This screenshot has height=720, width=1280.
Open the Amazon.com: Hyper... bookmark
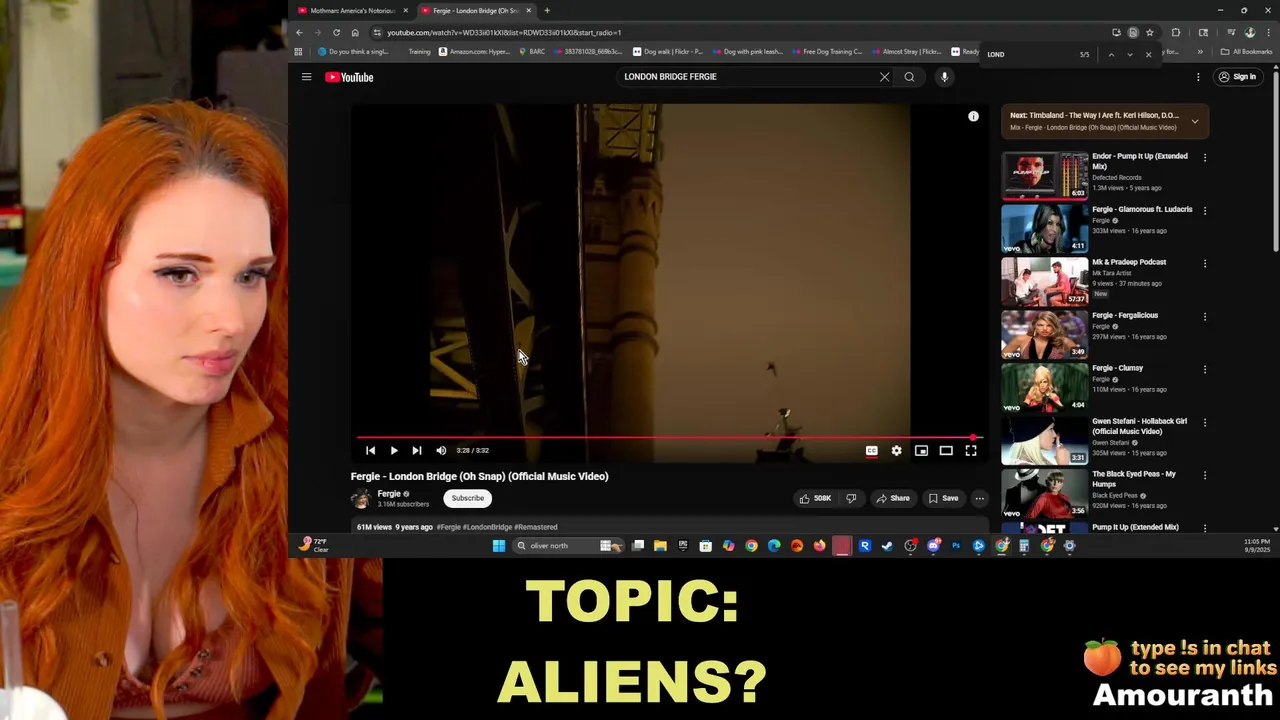474,52
